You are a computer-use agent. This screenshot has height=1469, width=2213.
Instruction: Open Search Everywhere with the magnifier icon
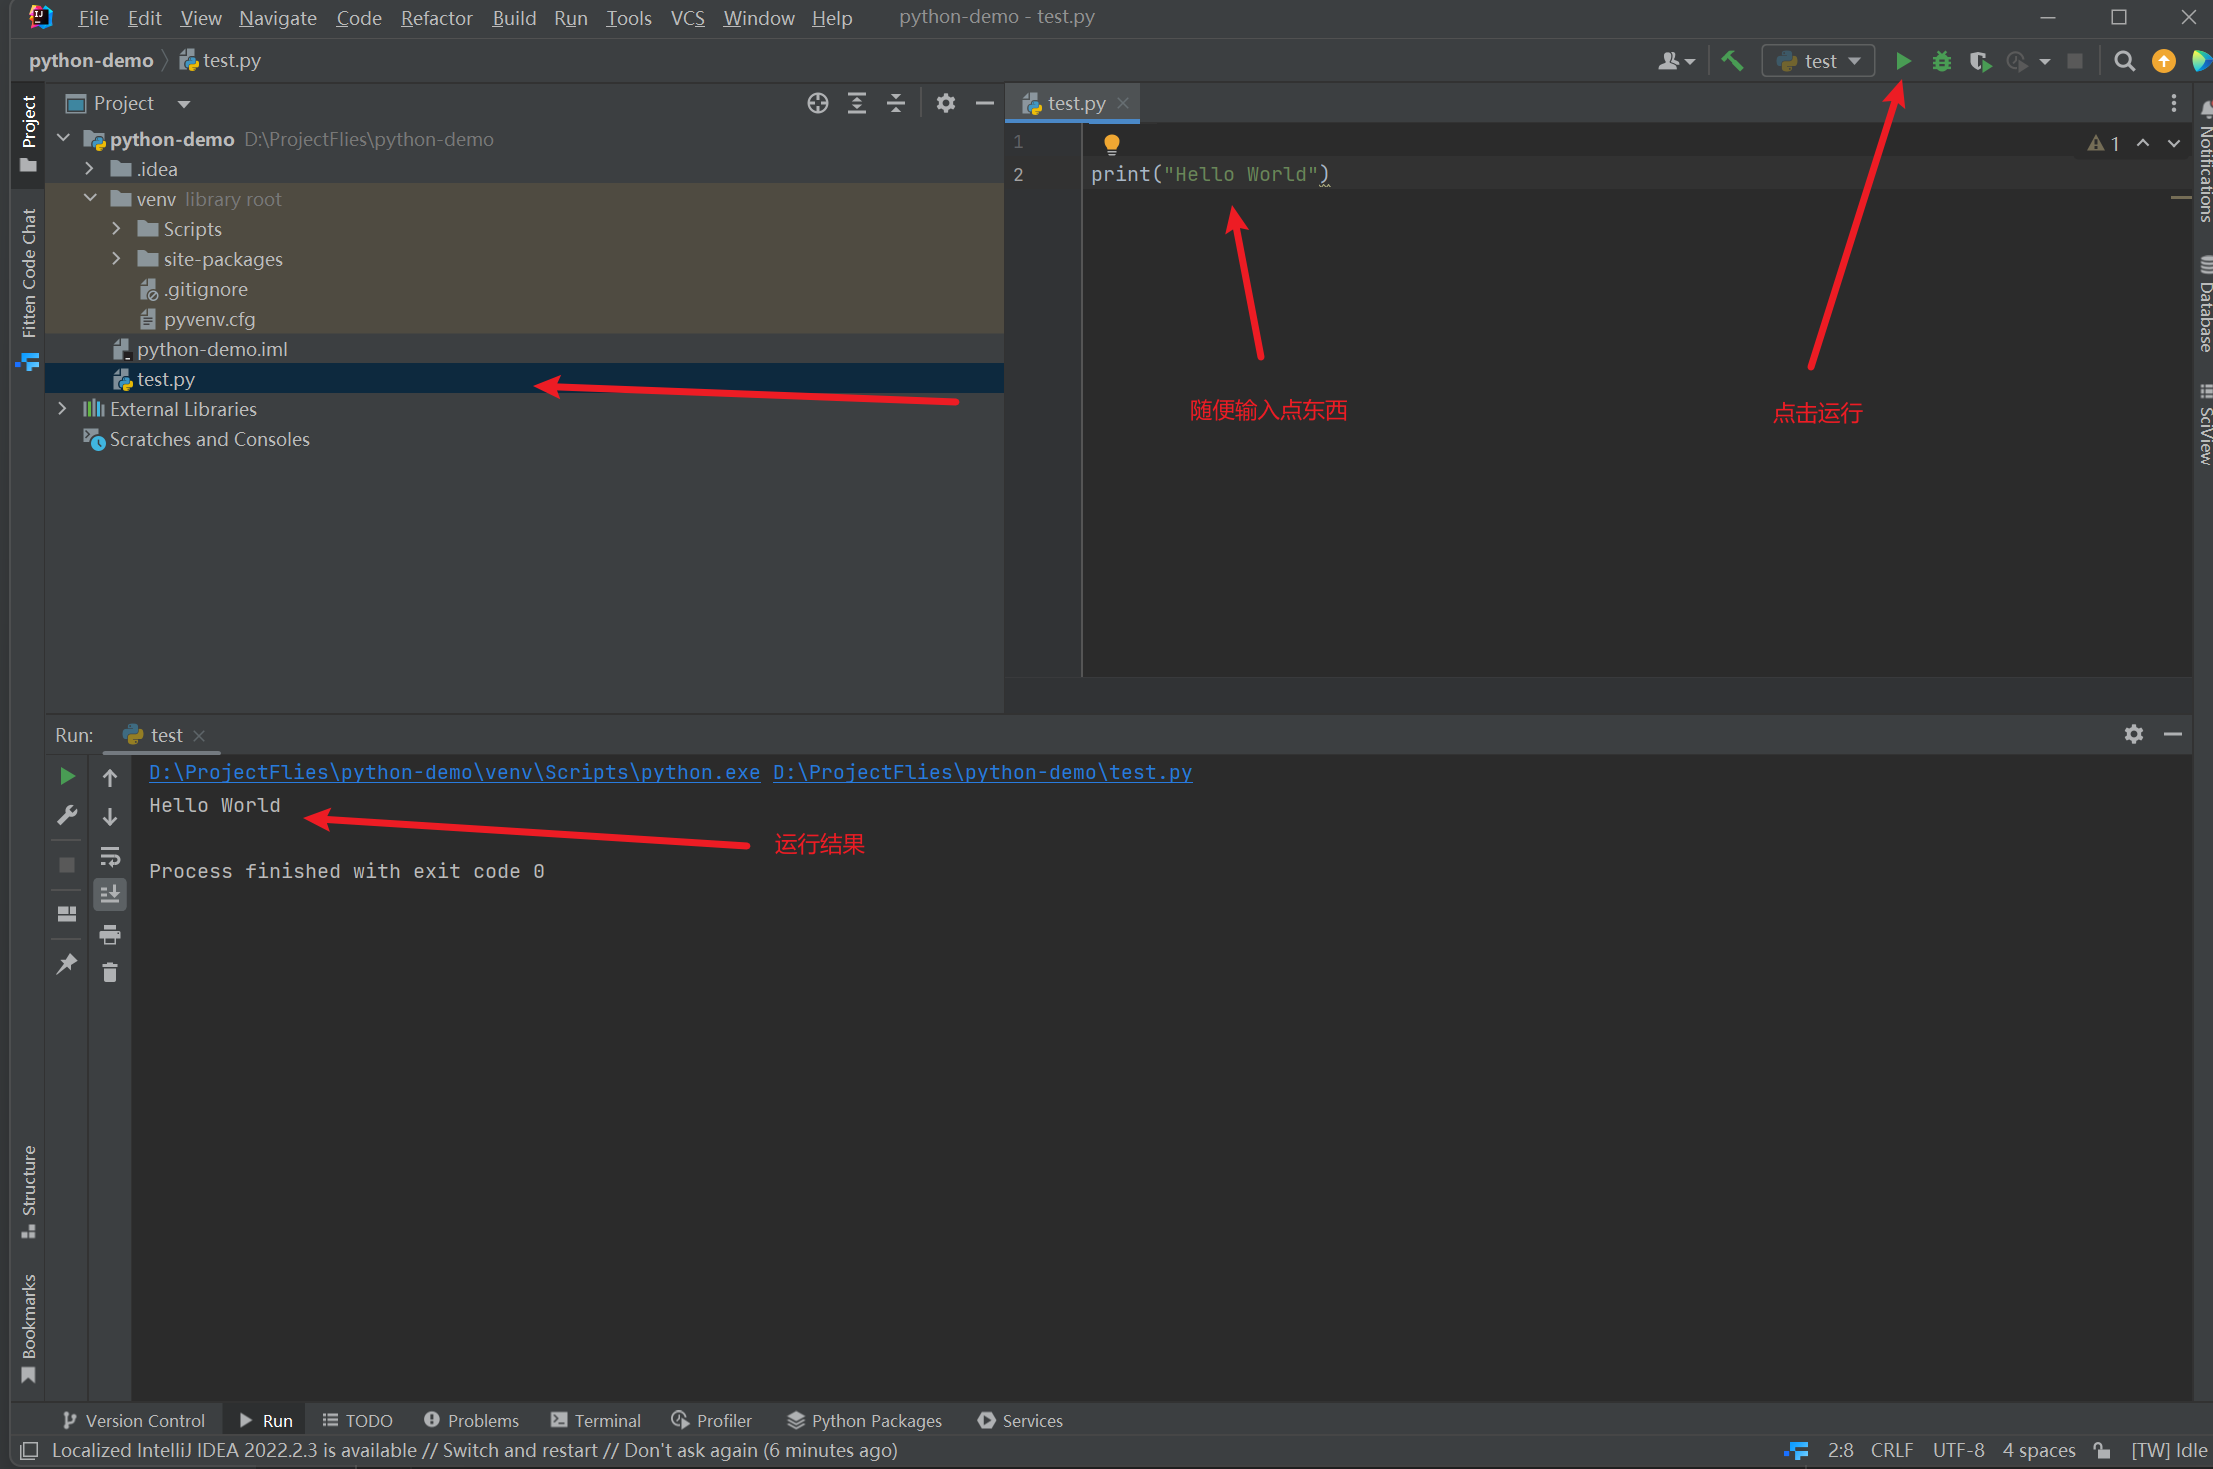(2124, 61)
